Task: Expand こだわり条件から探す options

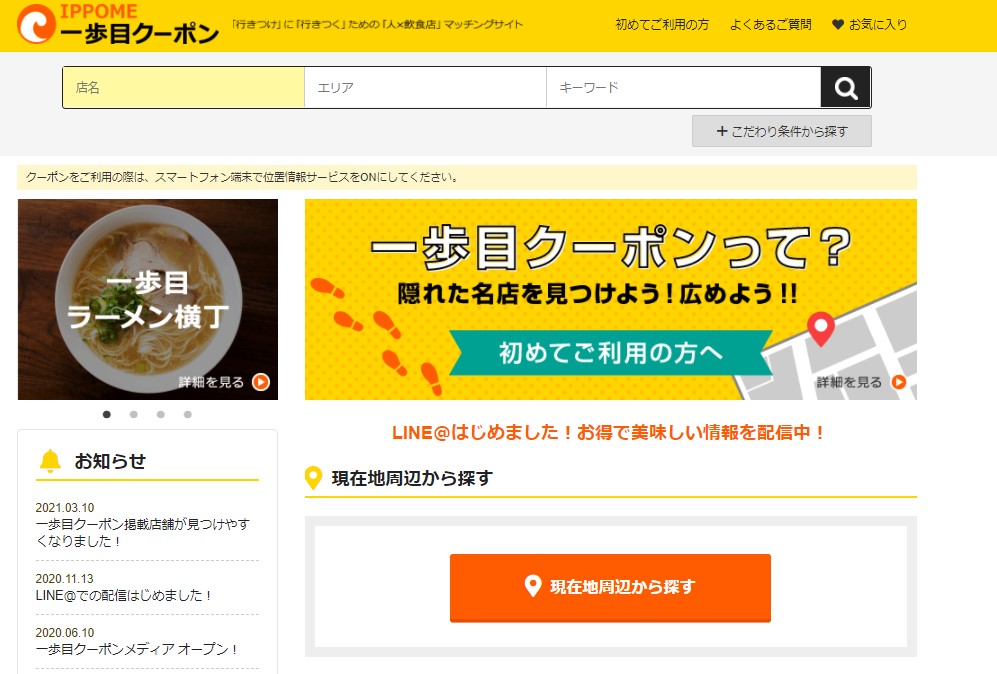Action: click(781, 131)
